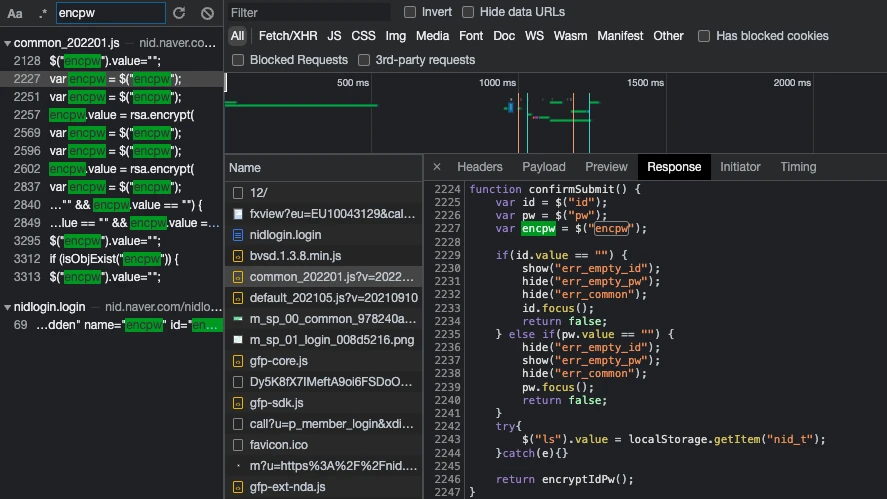Close the request details panel

pyautogui.click(x=437, y=167)
